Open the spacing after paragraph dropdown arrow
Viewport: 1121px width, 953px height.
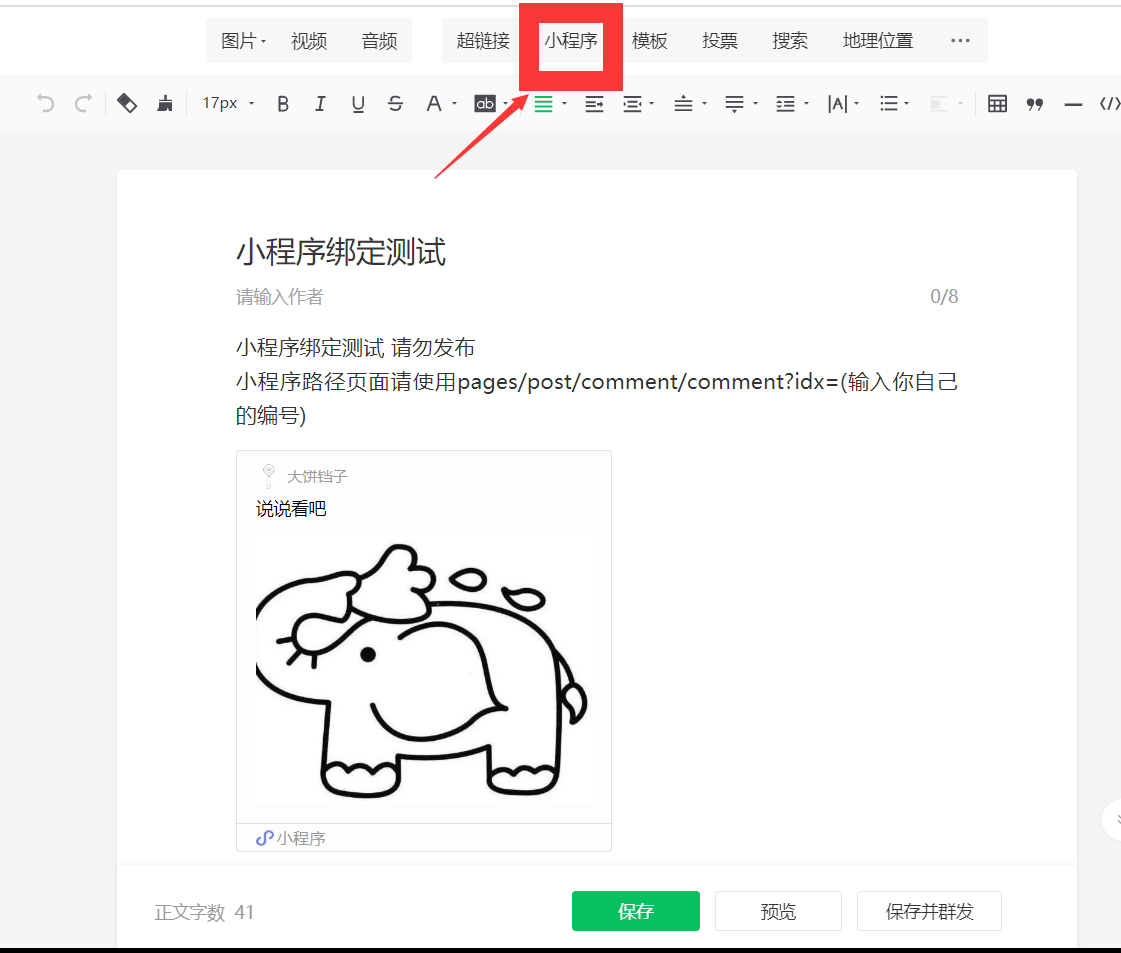[755, 104]
